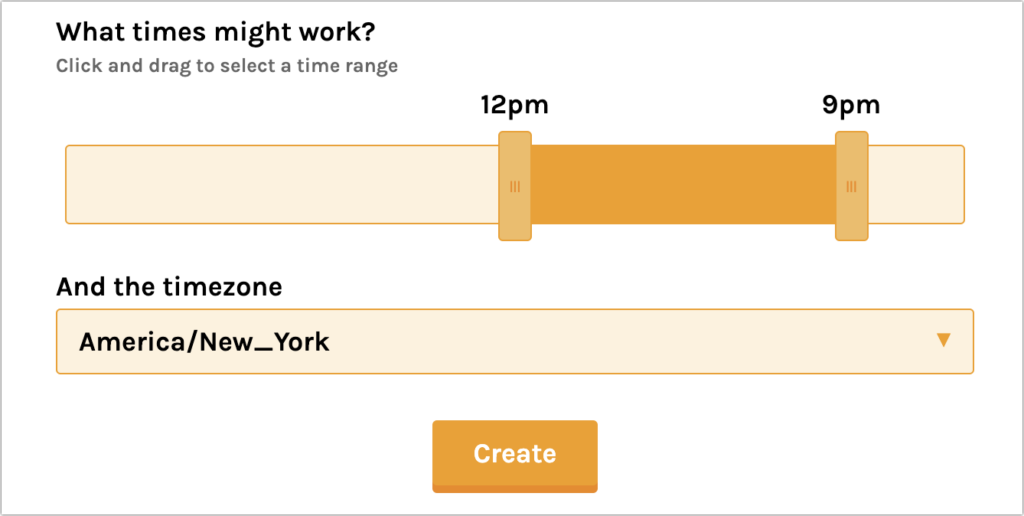Select the 9pm end time handle

tap(852, 186)
